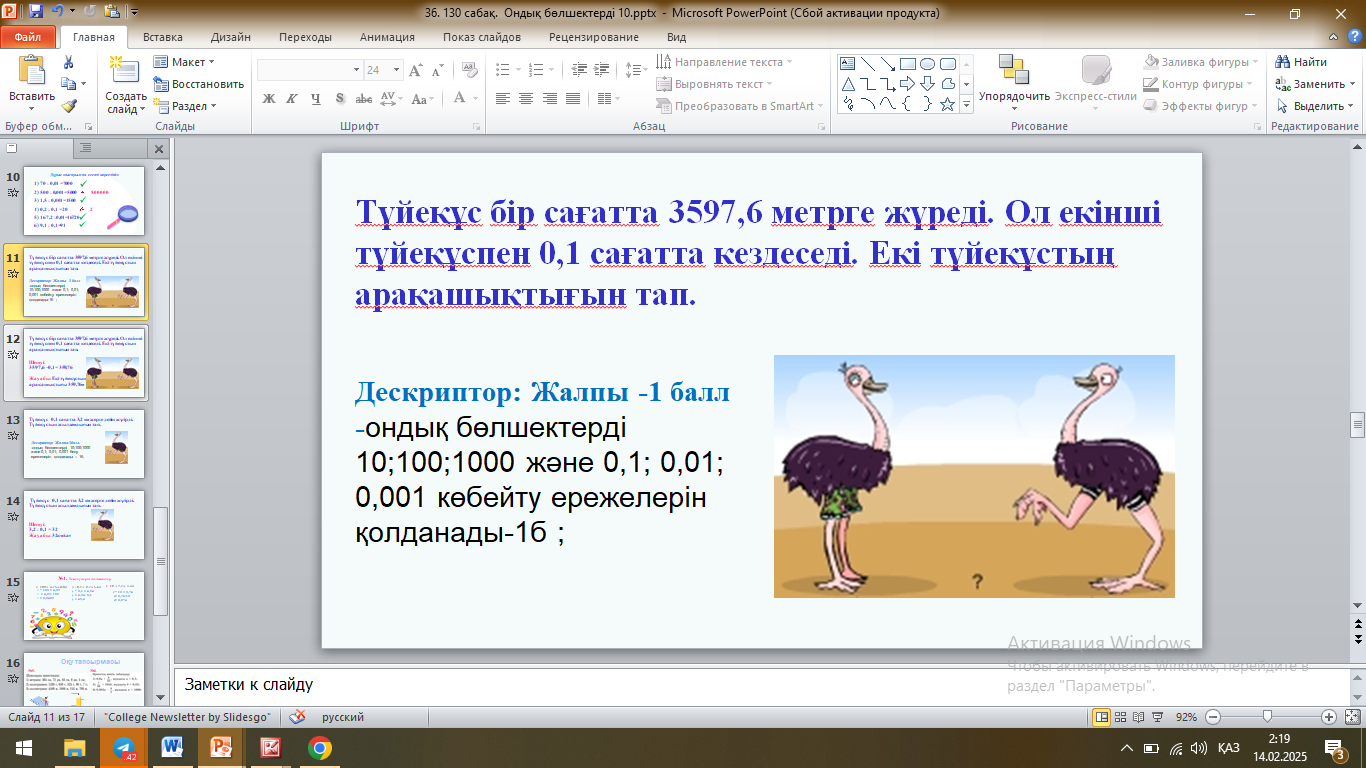
Task: Open the Вставка ribbon tab
Action: pyautogui.click(x=162, y=37)
